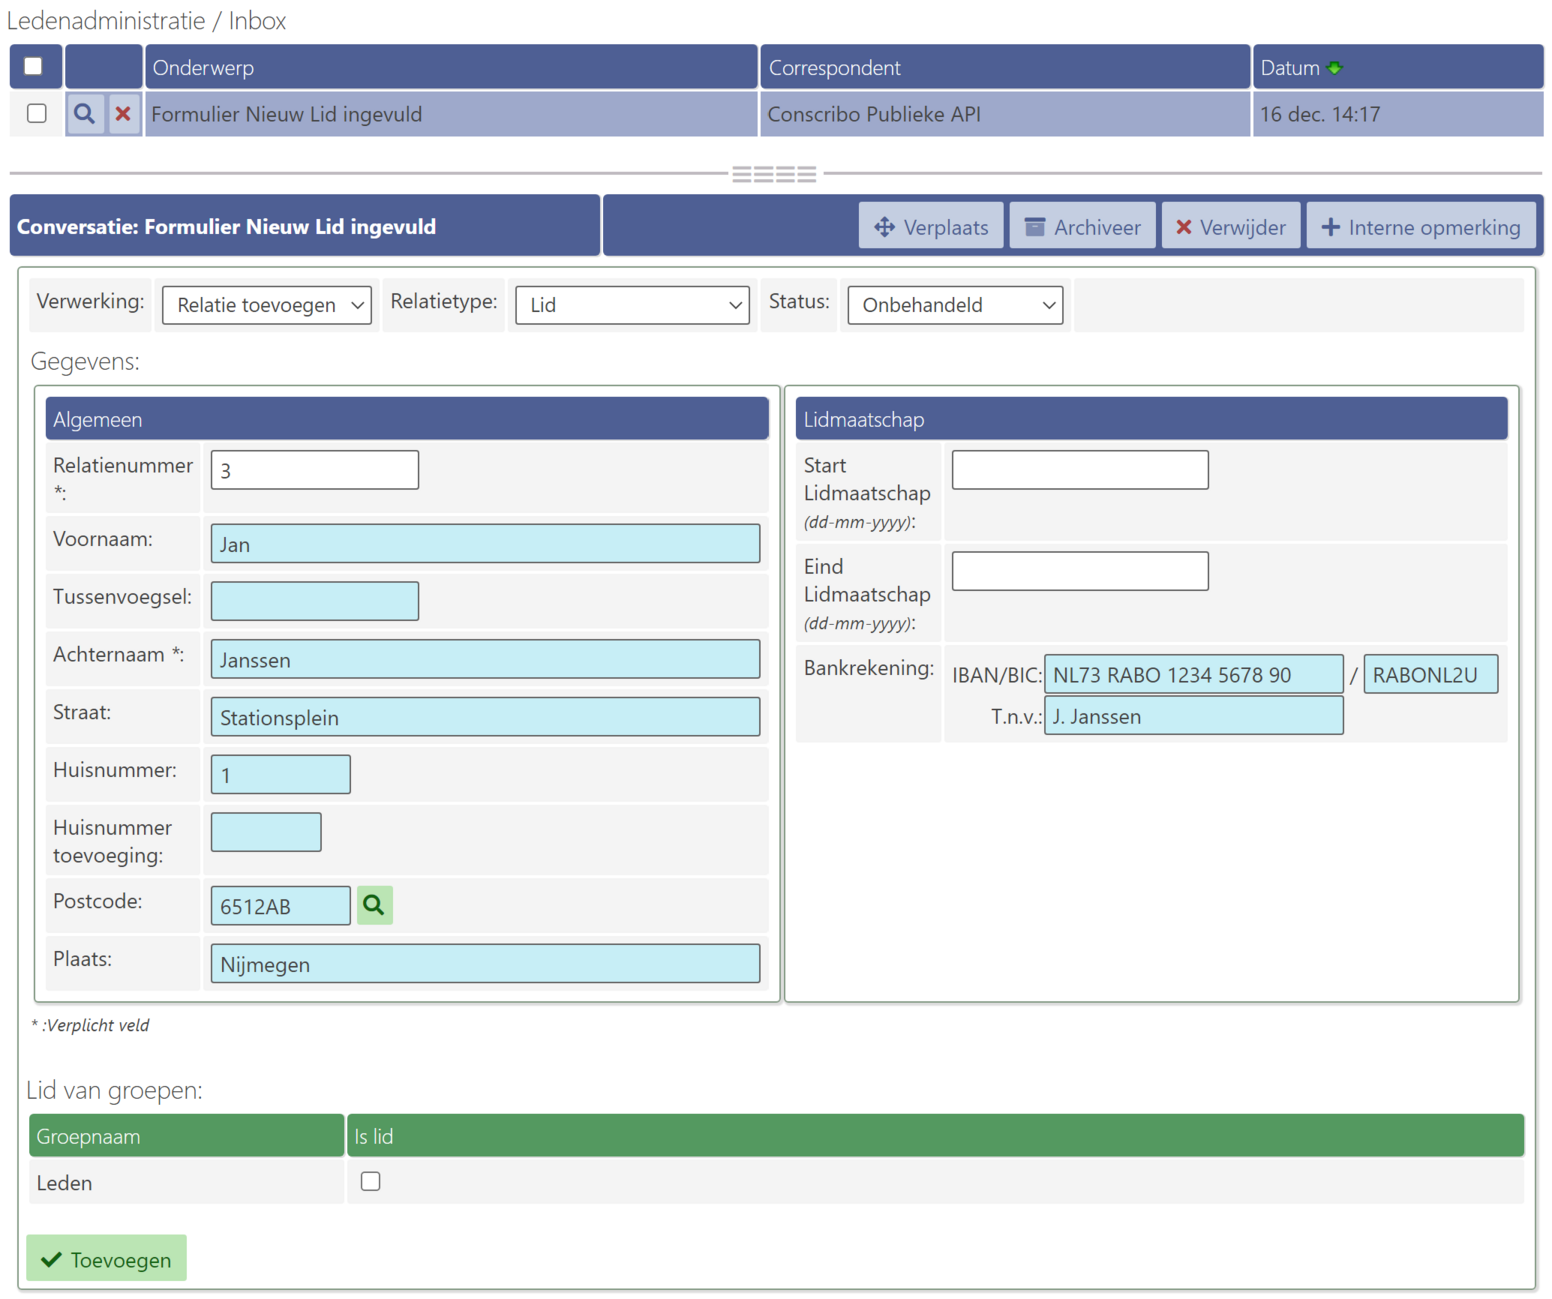Screen dimensions: 1552x1299
Task: Open the Verwerking dropdown
Action: pyautogui.click(x=266, y=305)
